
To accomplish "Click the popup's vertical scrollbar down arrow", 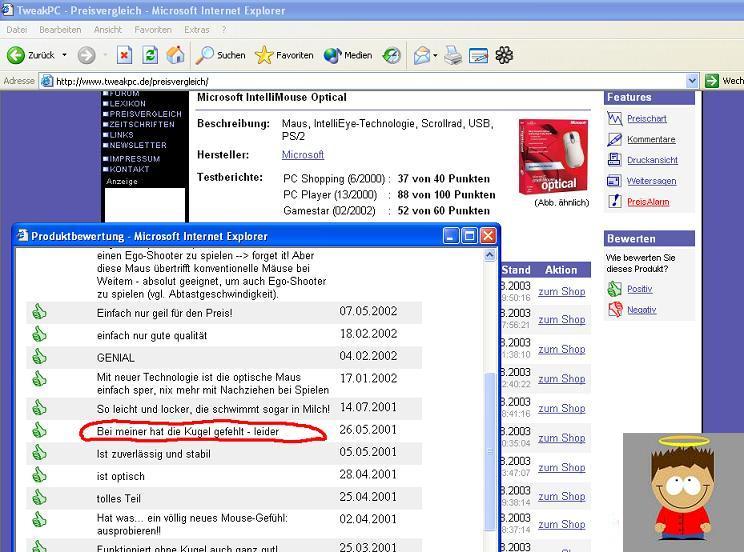I will (x=490, y=544).
